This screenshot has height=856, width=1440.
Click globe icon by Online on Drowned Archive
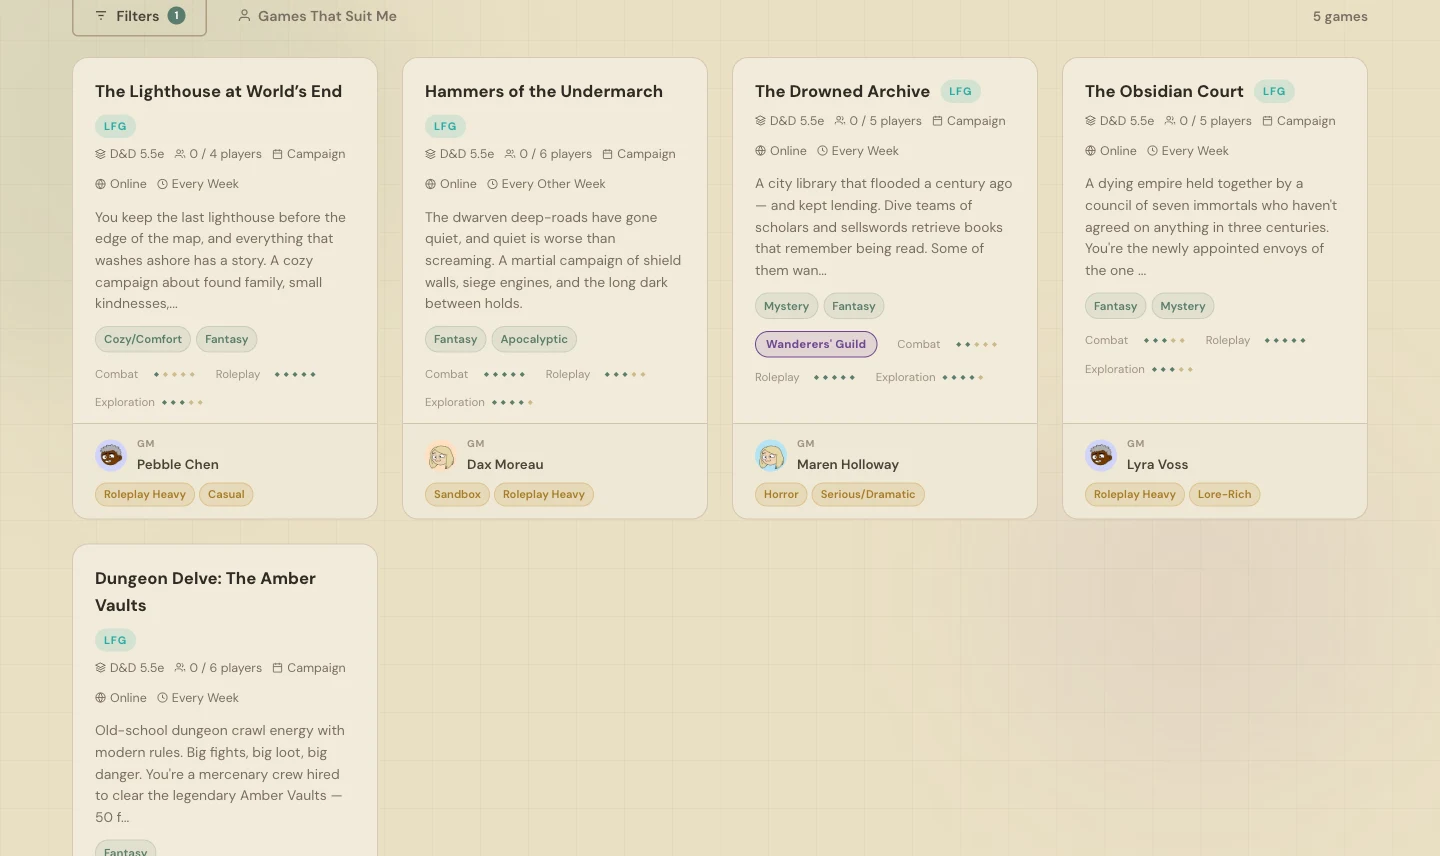point(760,151)
